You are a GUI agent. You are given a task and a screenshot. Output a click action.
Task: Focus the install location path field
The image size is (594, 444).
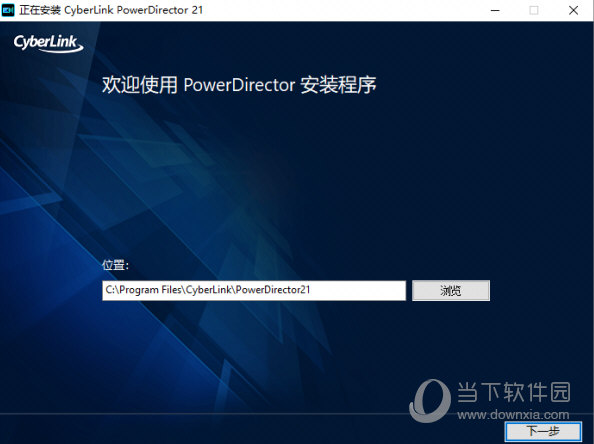click(254, 291)
